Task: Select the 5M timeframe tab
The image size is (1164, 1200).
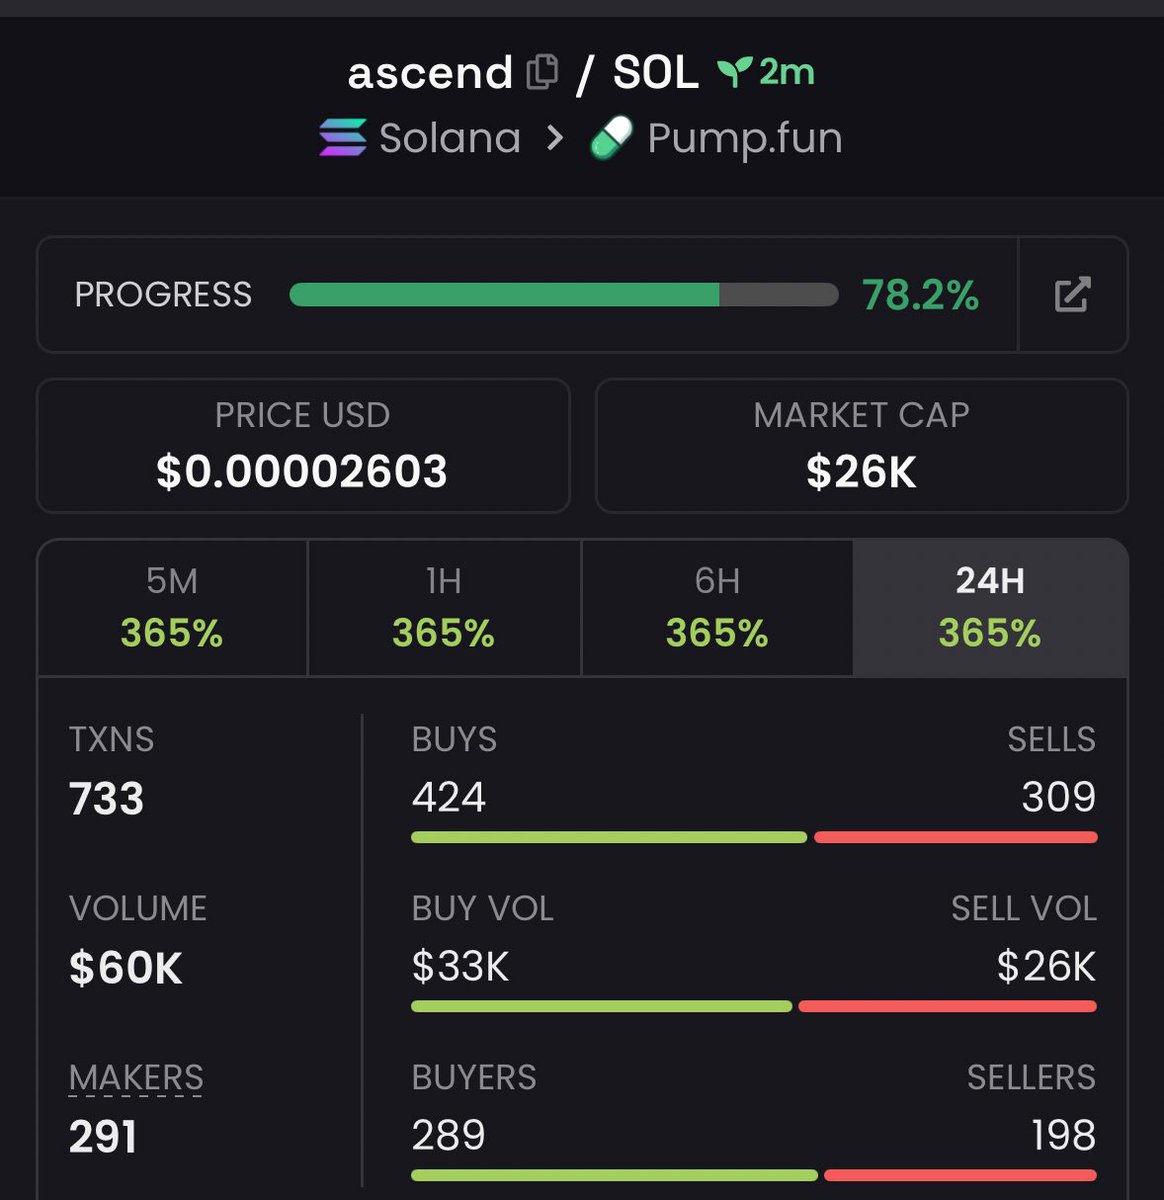Action: pos(172,608)
